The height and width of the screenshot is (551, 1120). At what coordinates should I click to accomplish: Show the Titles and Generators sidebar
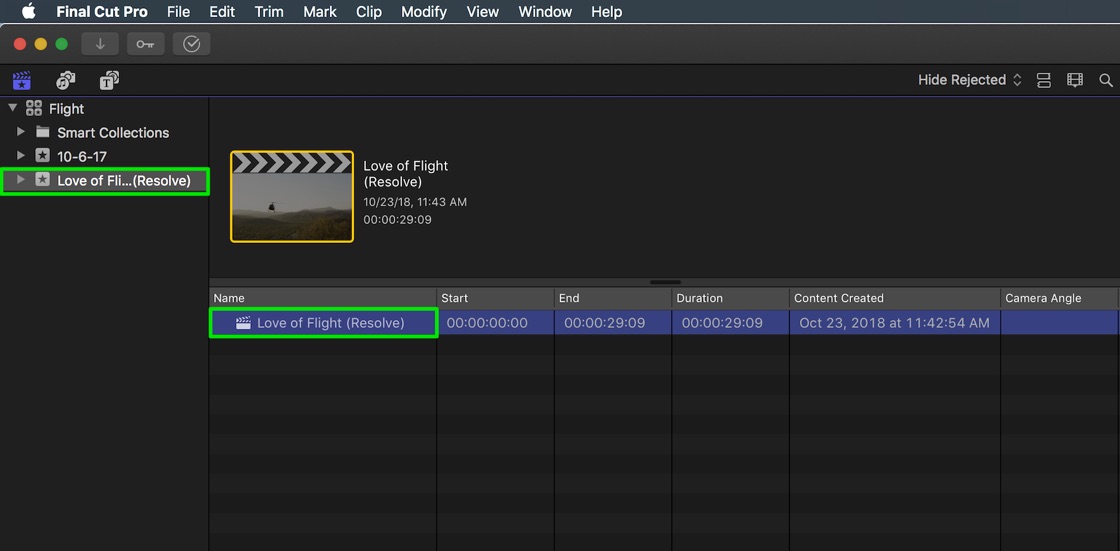[x=109, y=80]
